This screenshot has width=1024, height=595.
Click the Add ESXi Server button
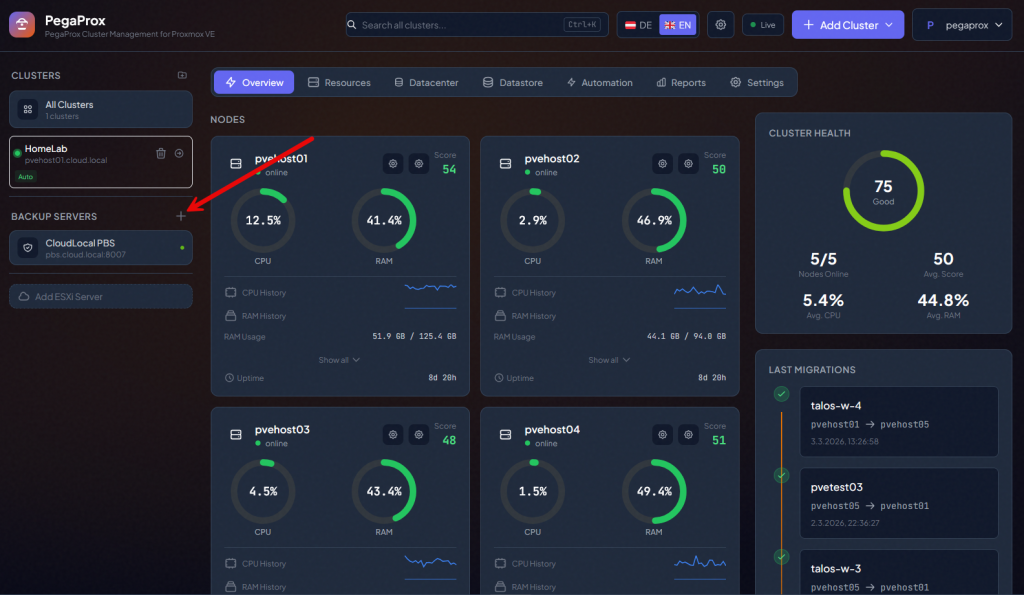click(100, 296)
